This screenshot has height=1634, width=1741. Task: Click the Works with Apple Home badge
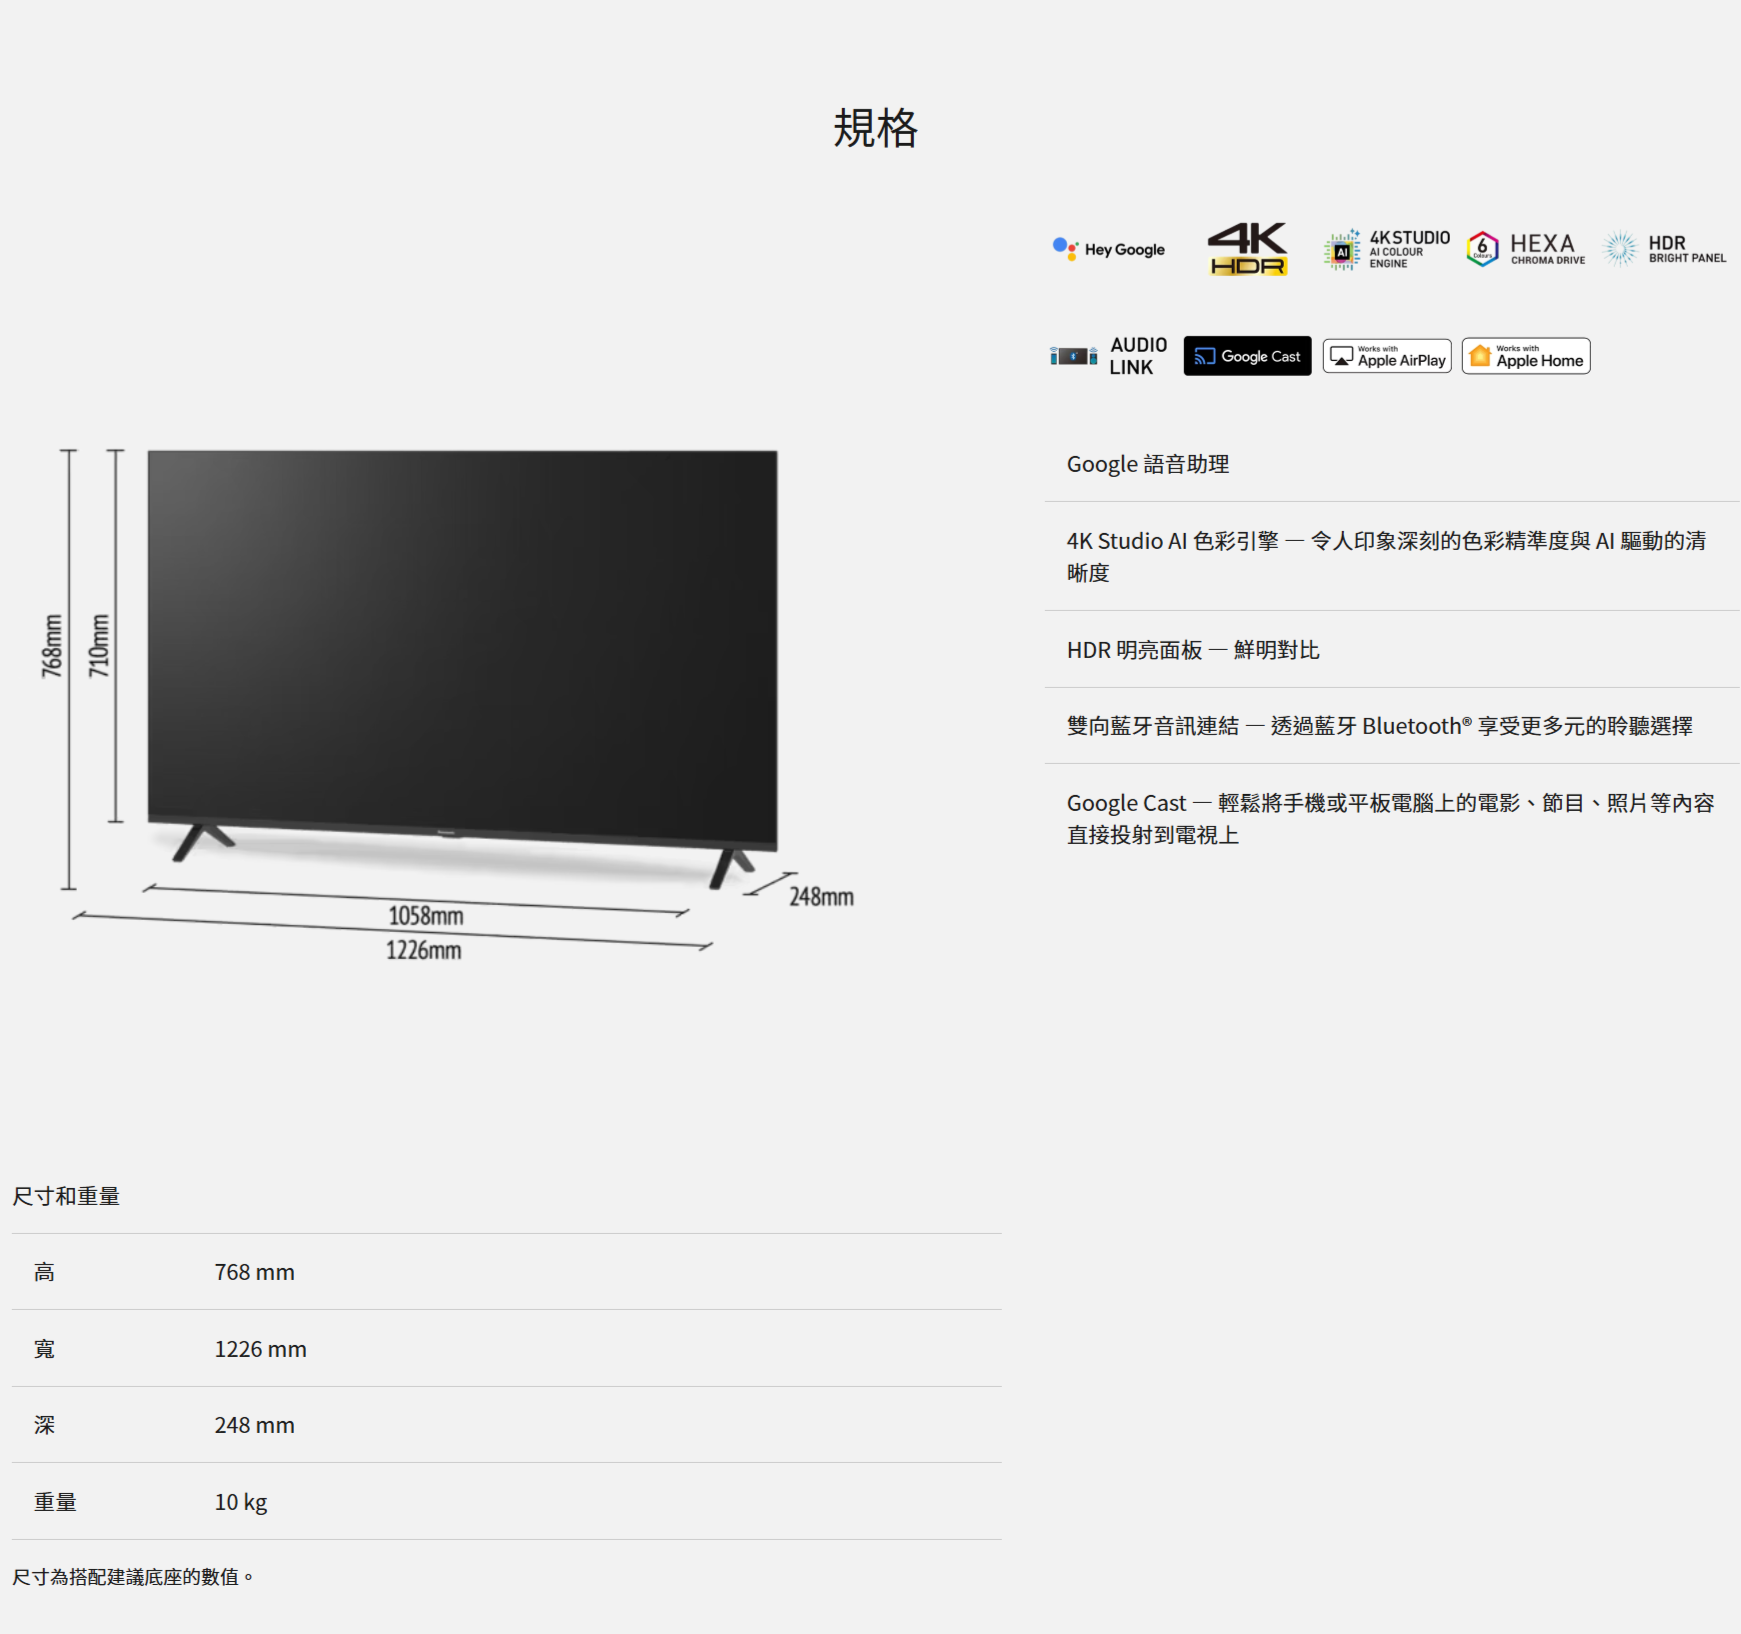tap(1526, 356)
